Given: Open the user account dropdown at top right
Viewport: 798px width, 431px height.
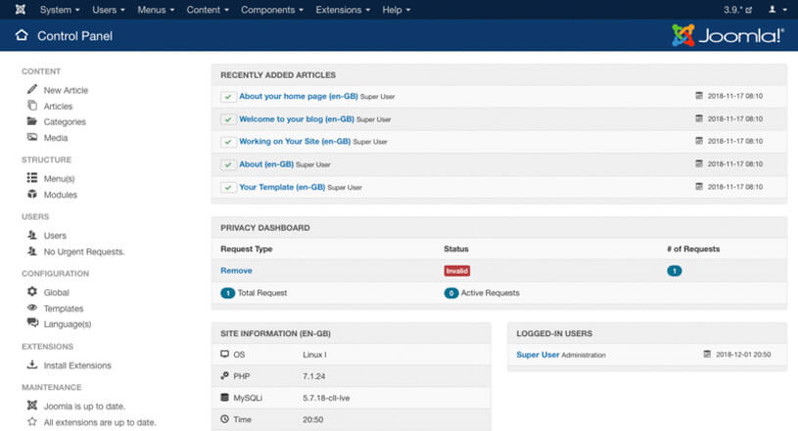Looking at the screenshot, I should [x=775, y=10].
